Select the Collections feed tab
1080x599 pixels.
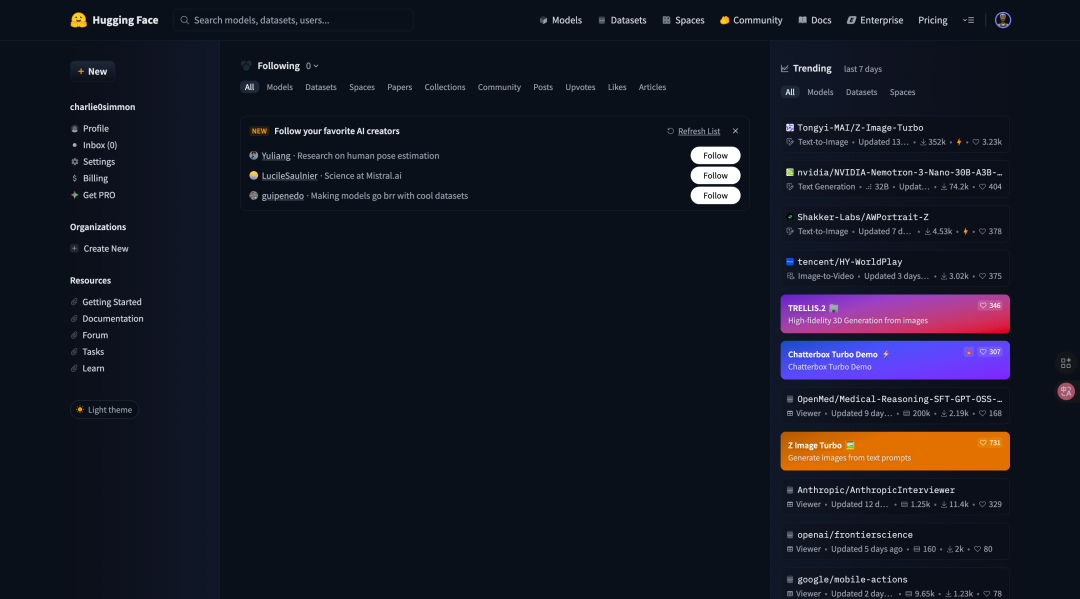coord(445,87)
